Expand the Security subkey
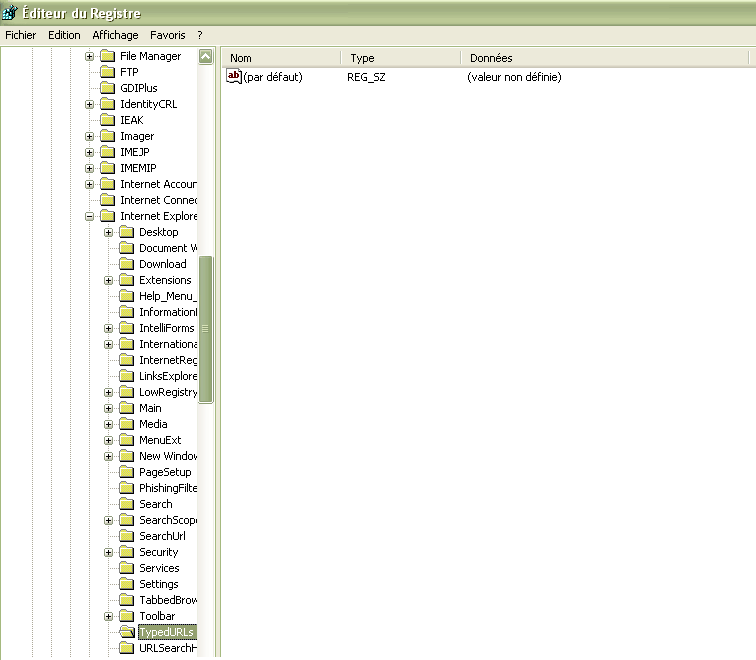Screen dimensions: 756x660 coord(108,552)
